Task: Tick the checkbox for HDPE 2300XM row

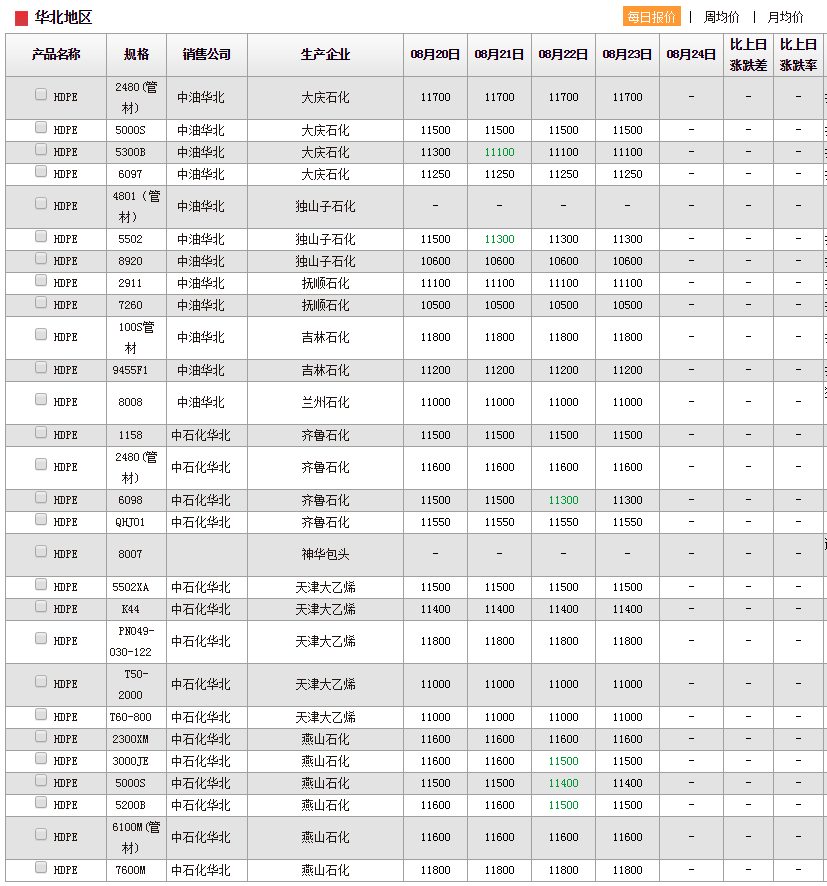Action: tap(41, 736)
